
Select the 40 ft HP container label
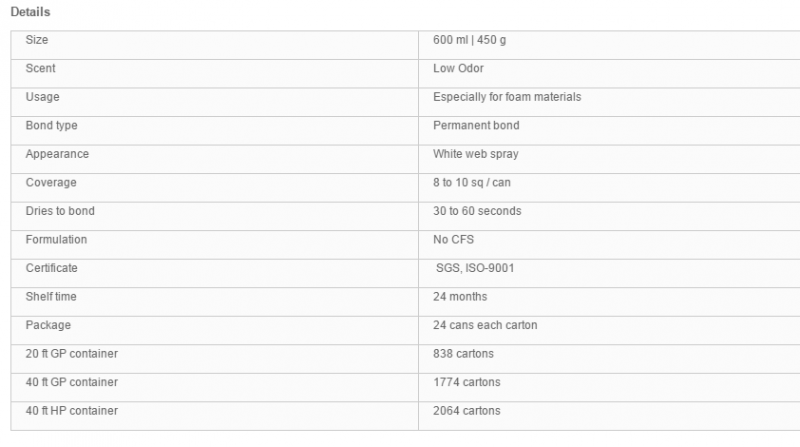[71, 411]
